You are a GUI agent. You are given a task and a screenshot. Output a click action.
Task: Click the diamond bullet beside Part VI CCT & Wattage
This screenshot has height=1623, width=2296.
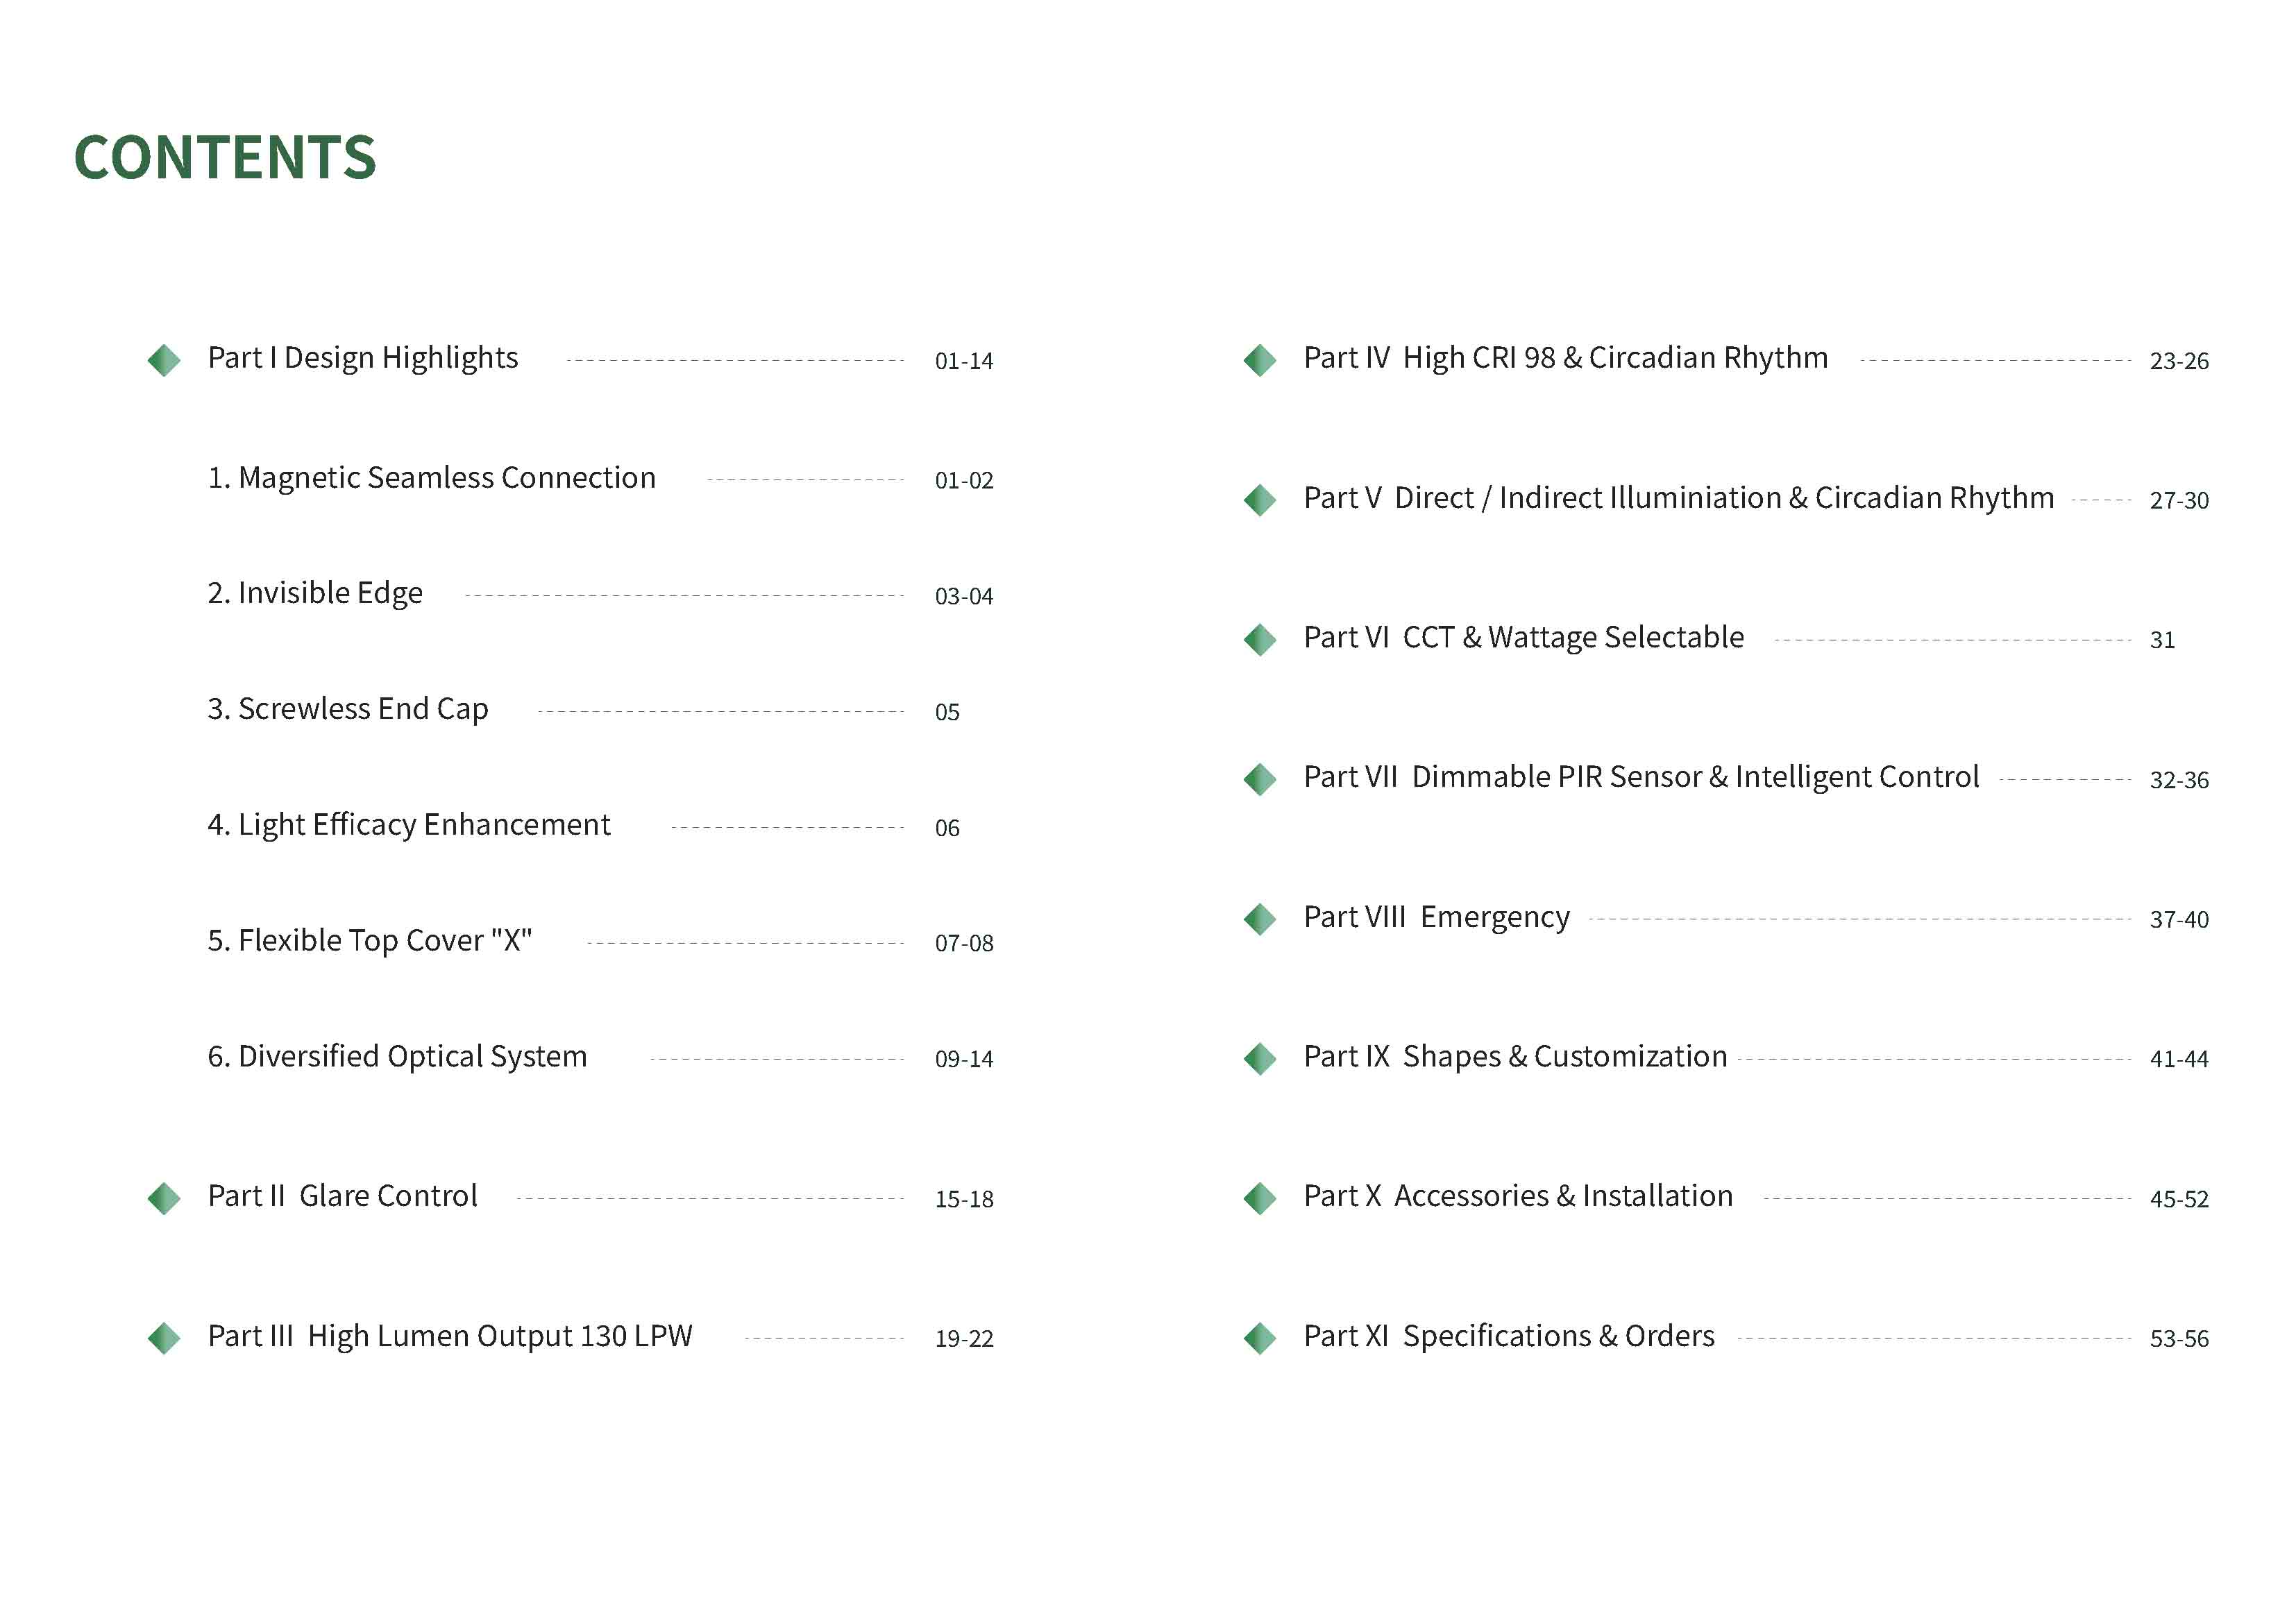click(x=1260, y=639)
